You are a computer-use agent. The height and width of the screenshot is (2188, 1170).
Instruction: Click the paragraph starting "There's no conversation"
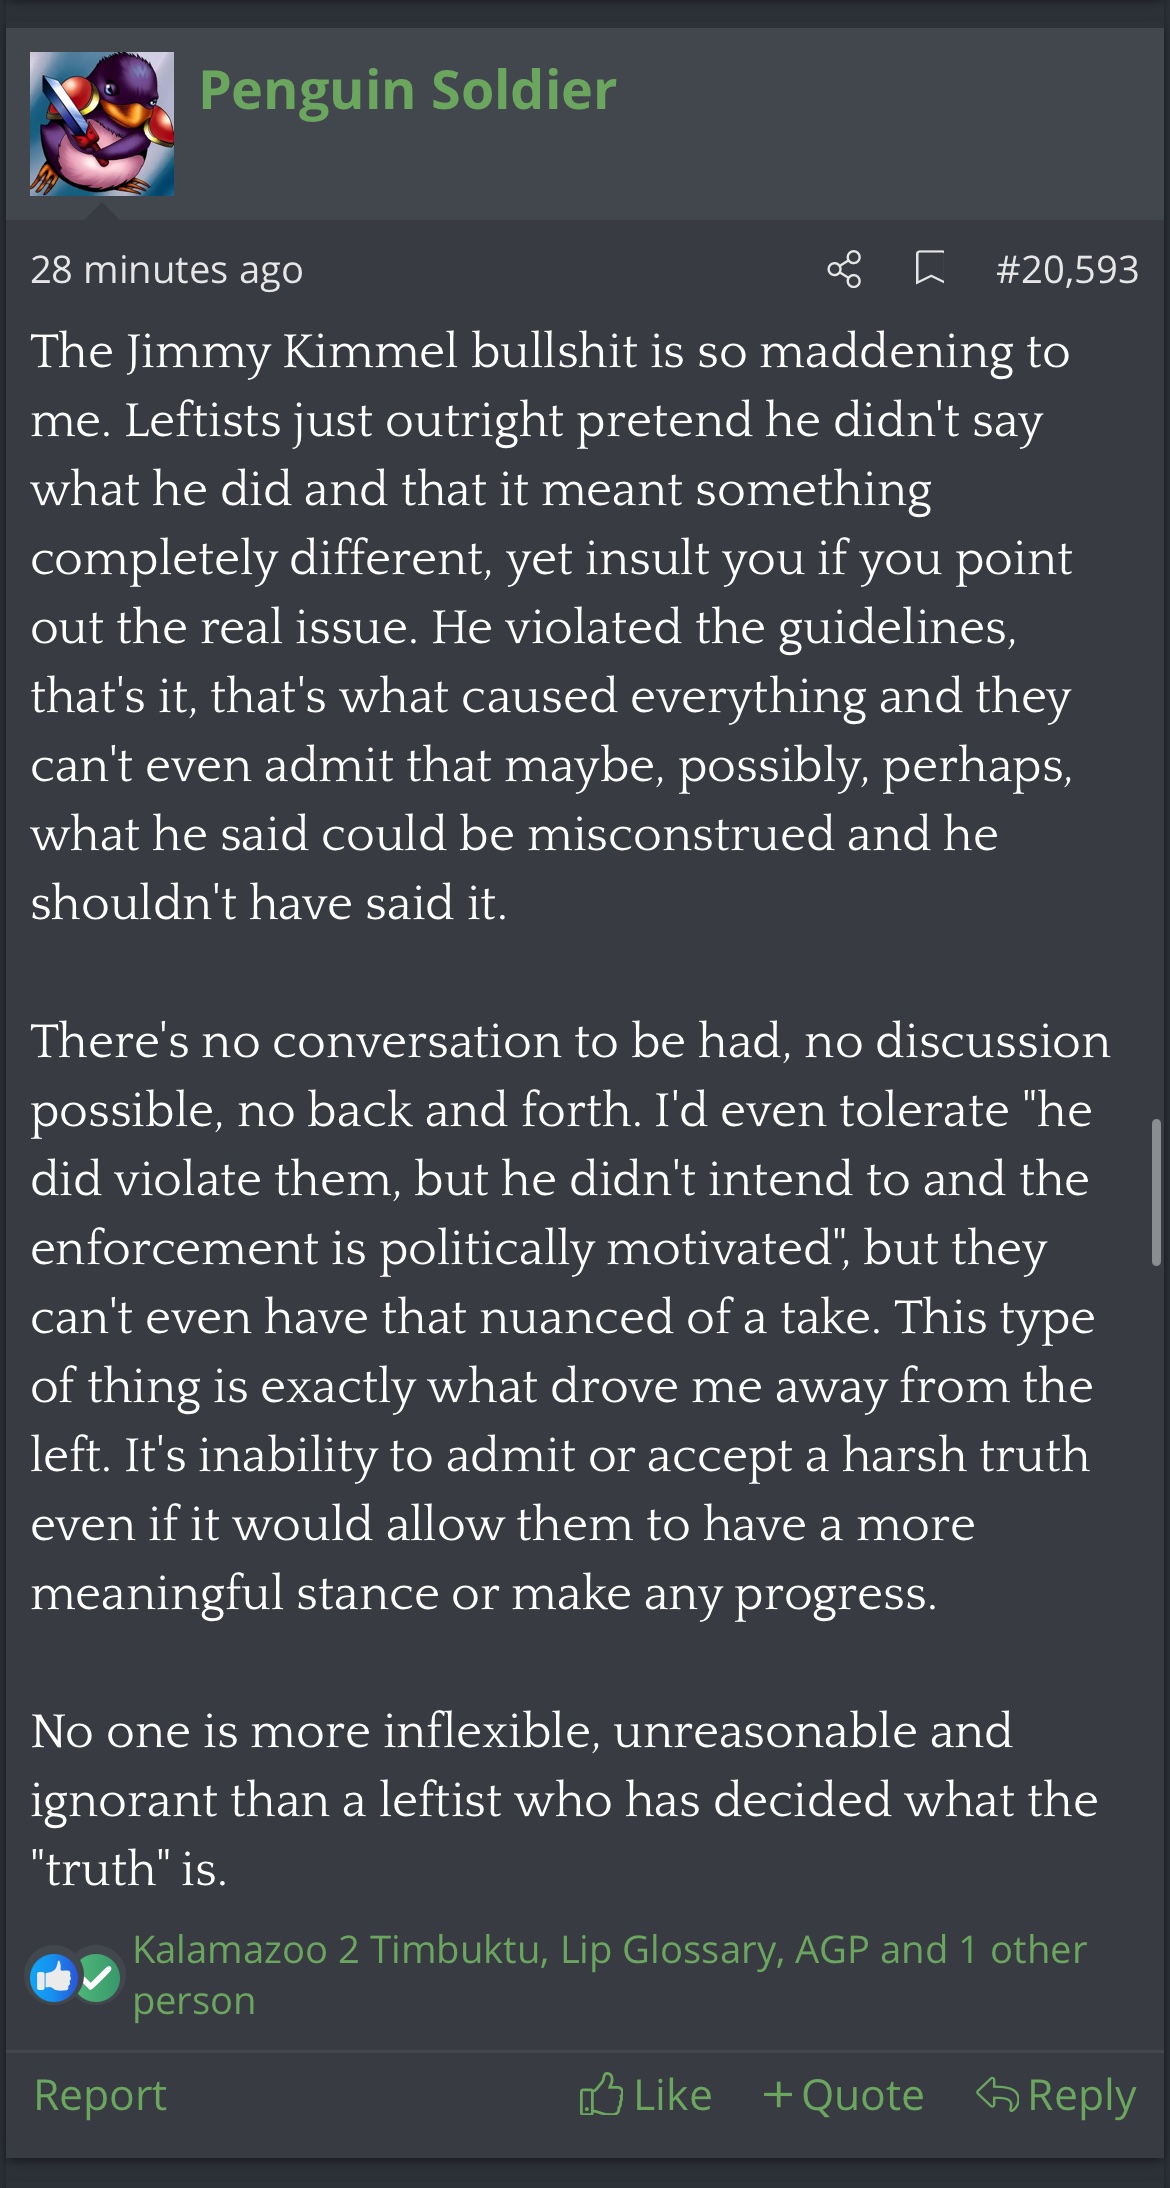560,1316
